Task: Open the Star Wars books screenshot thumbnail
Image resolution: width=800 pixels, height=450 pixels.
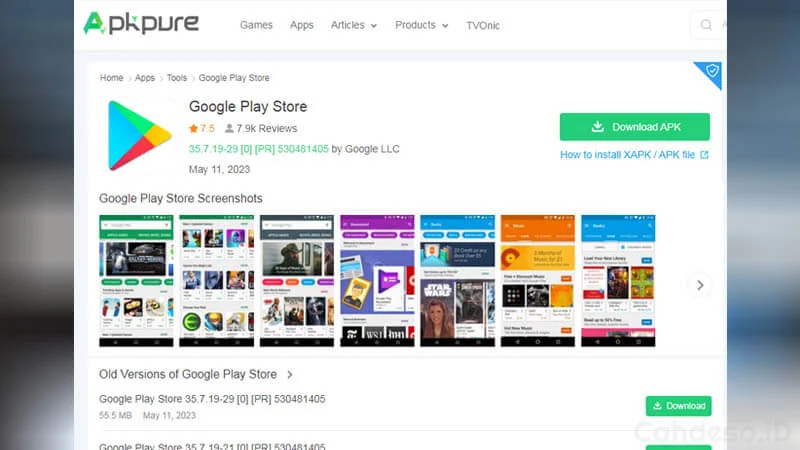Action: (x=458, y=281)
